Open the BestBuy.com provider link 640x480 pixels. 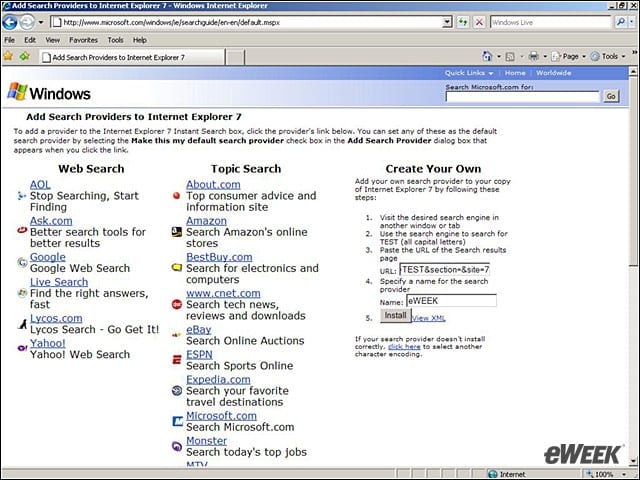[x=219, y=257]
